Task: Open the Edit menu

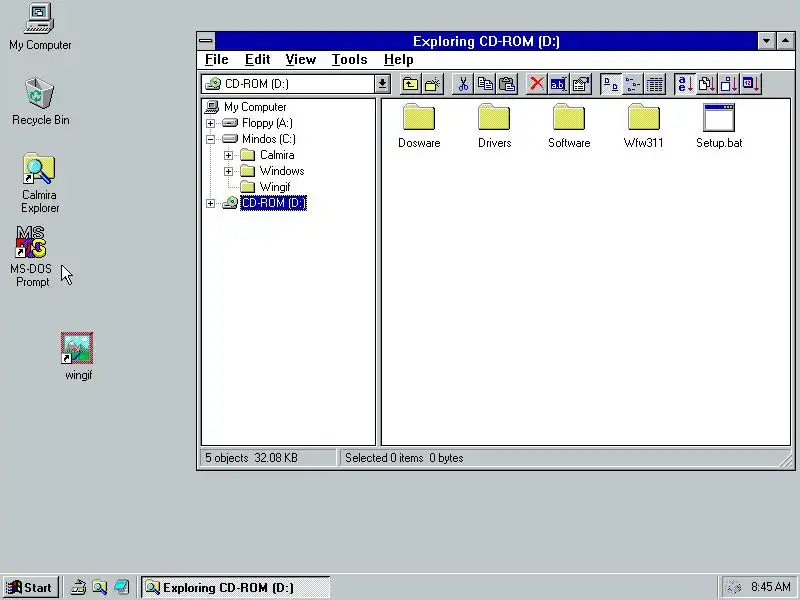Action: (x=257, y=60)
